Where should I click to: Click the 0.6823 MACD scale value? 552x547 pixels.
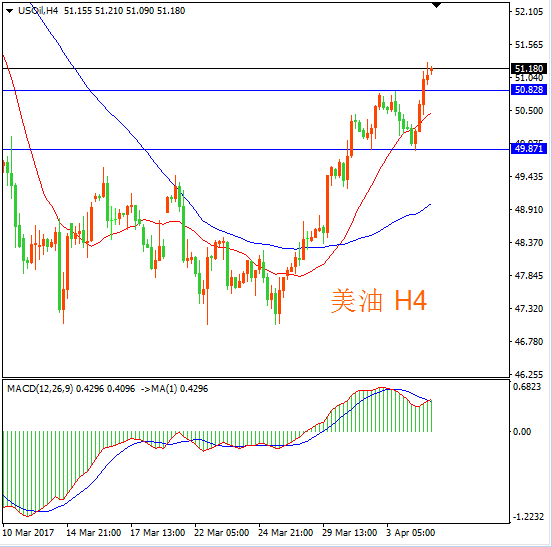(527, 387)
